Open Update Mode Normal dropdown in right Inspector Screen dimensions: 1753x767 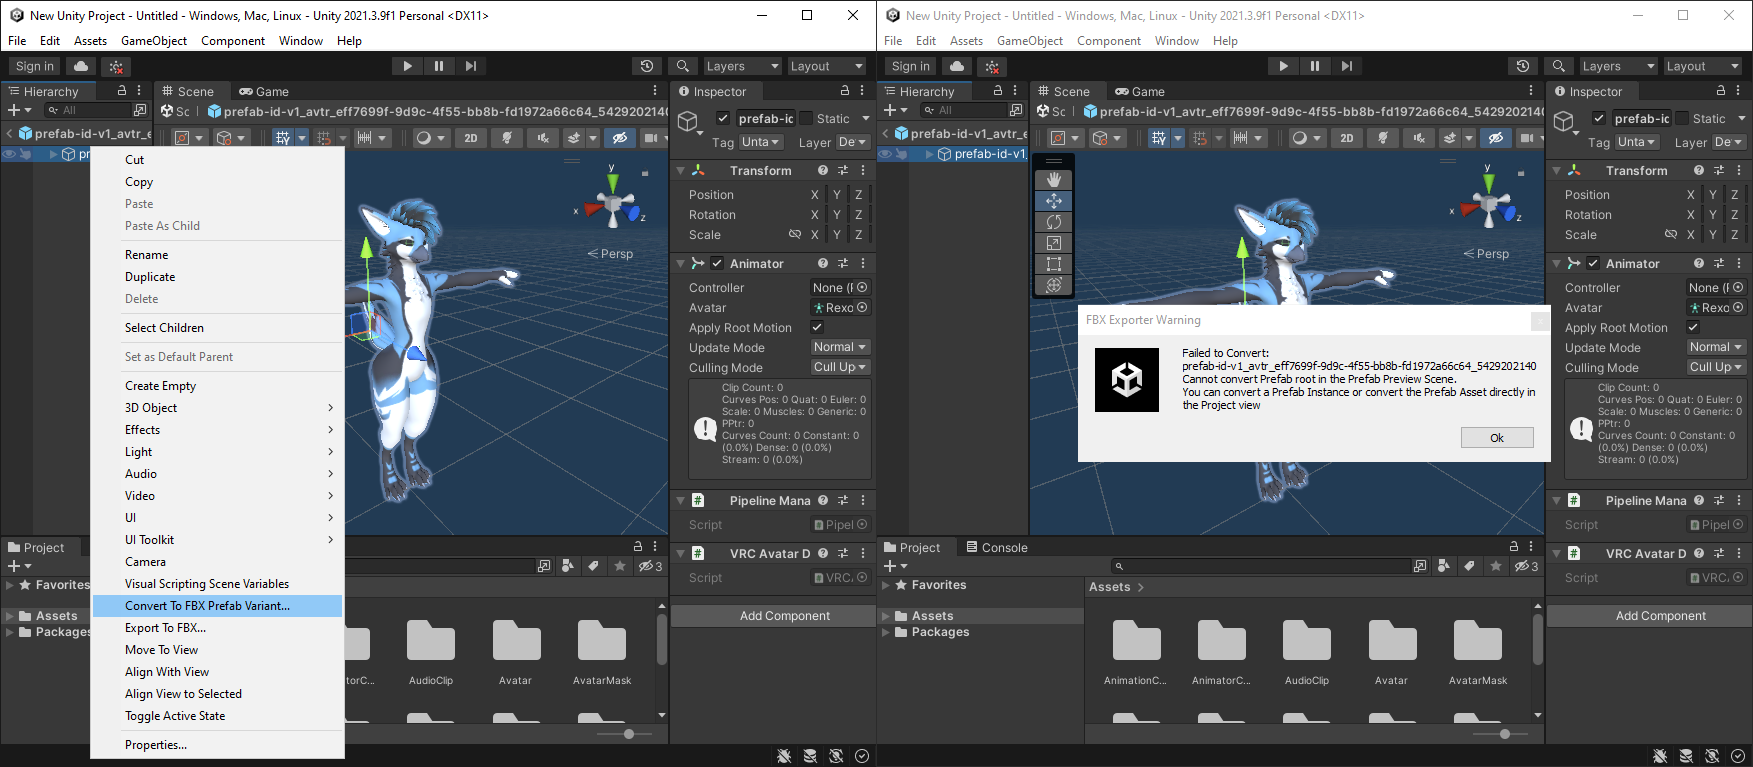[x=1716, y=347]
